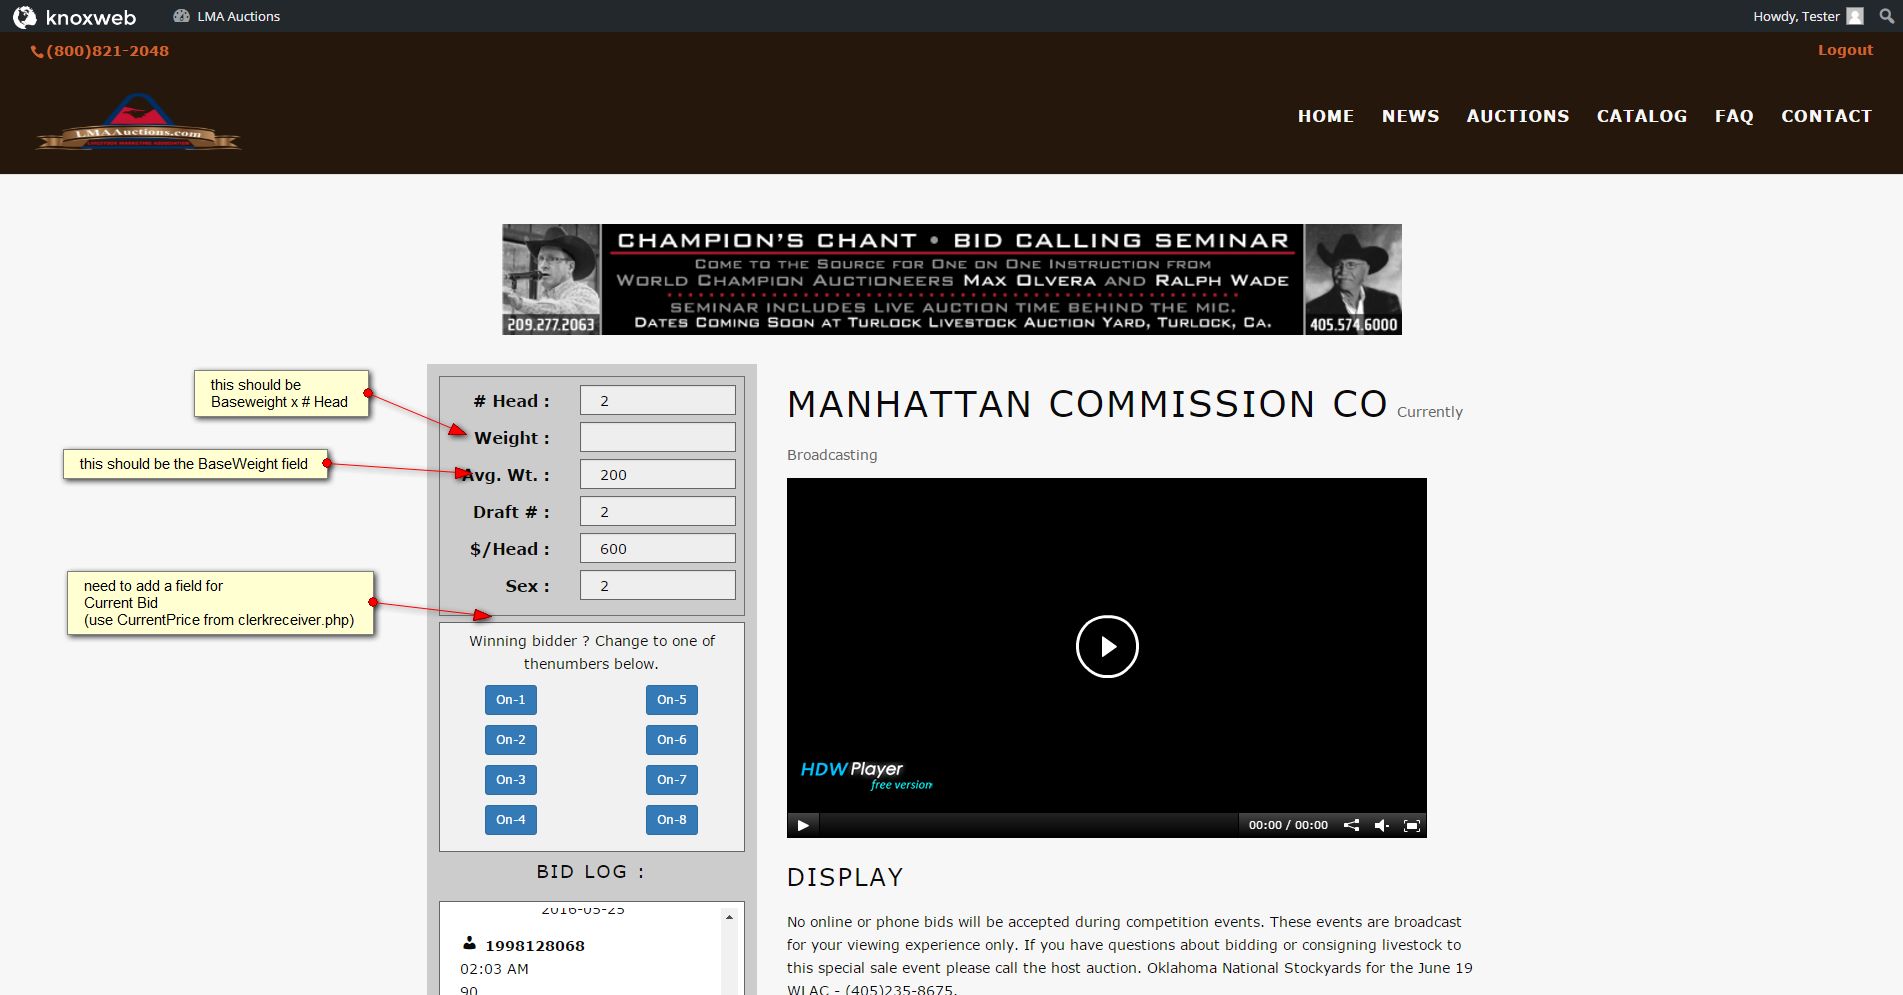
Task: Click the (800)821-2048 phone number link
Action: tap(100, 51)
